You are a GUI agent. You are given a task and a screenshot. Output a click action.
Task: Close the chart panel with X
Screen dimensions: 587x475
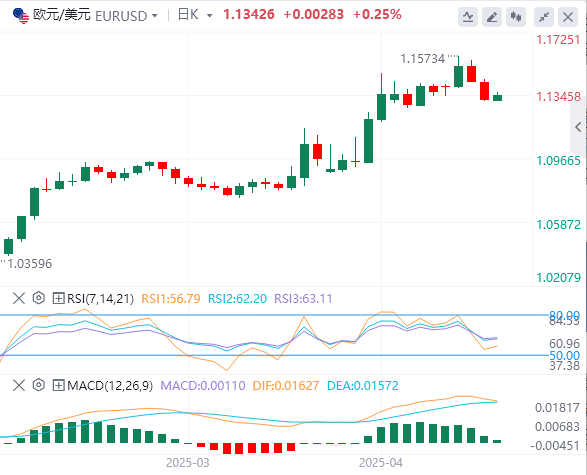pyautogui.click(x=568, y=17)
